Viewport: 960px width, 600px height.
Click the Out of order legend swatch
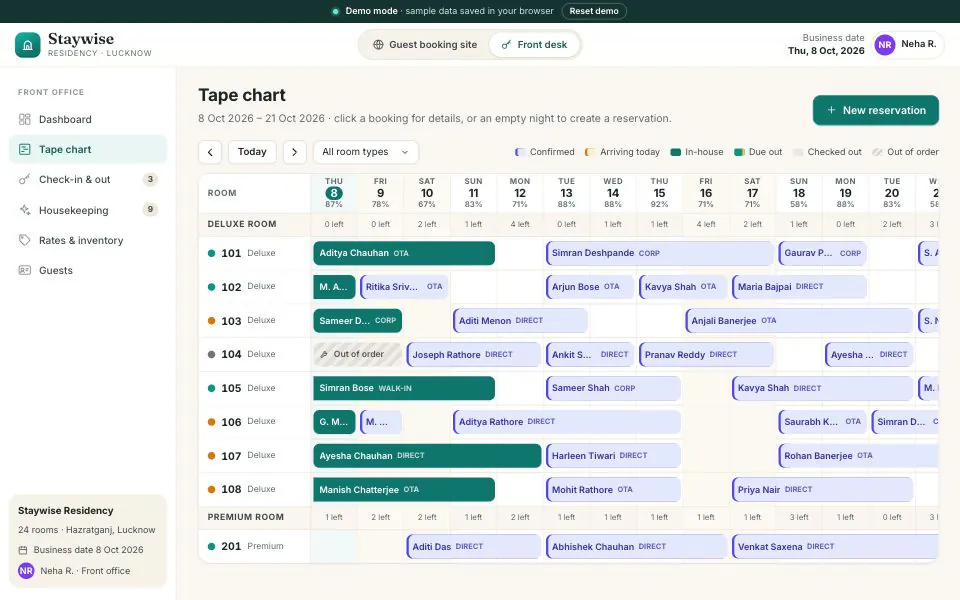(877, 152)
